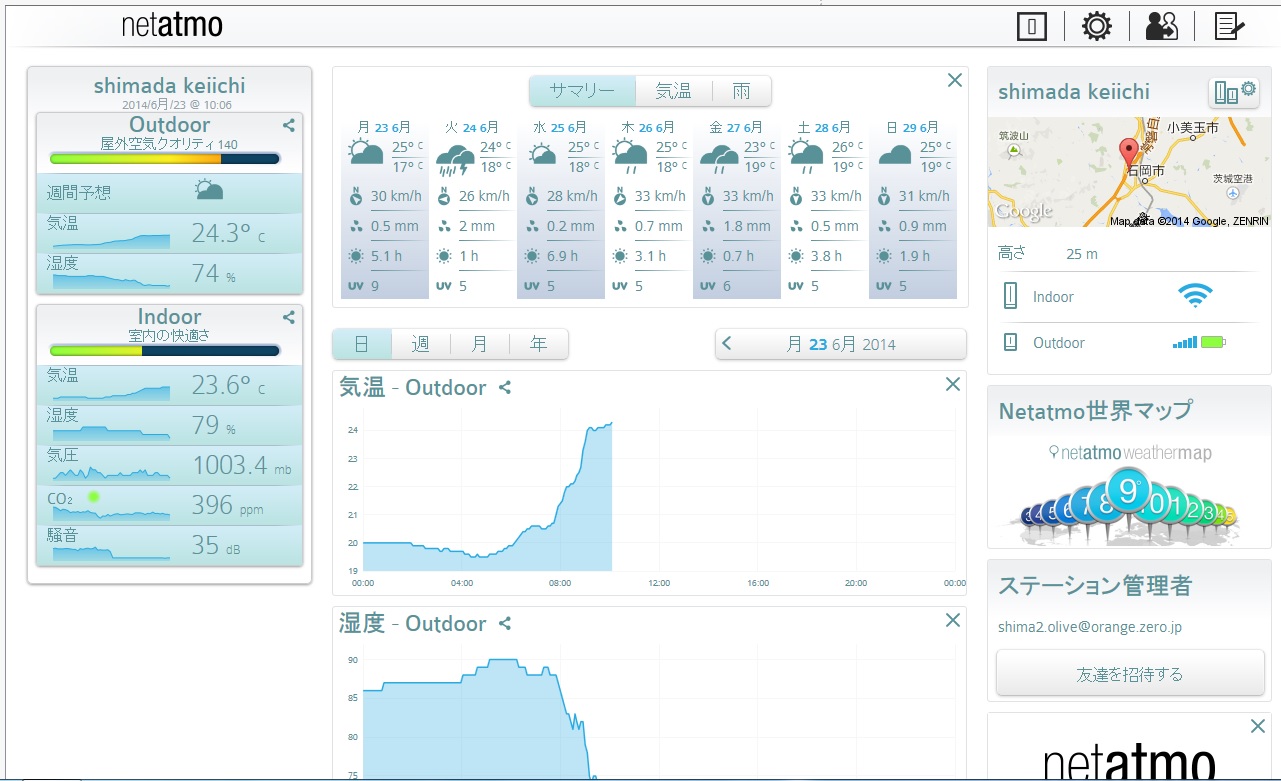The width and height of the screenshot is (1281, 781).
Task: Open station settings icon beside shimada keiichi map
Action: point(1234,92)
